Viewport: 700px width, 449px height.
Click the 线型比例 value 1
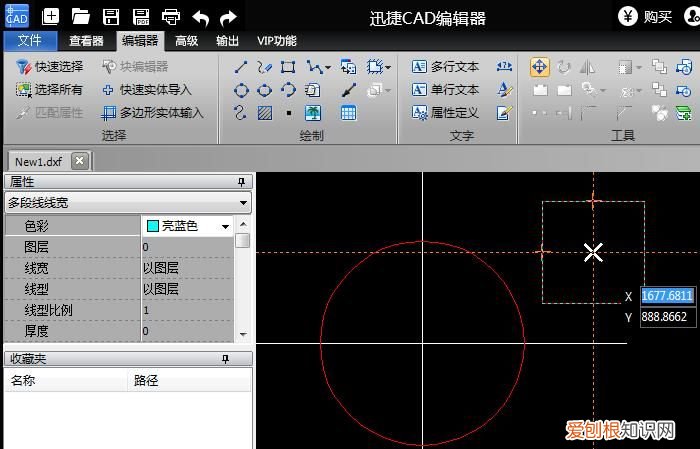tap(188, 310)
